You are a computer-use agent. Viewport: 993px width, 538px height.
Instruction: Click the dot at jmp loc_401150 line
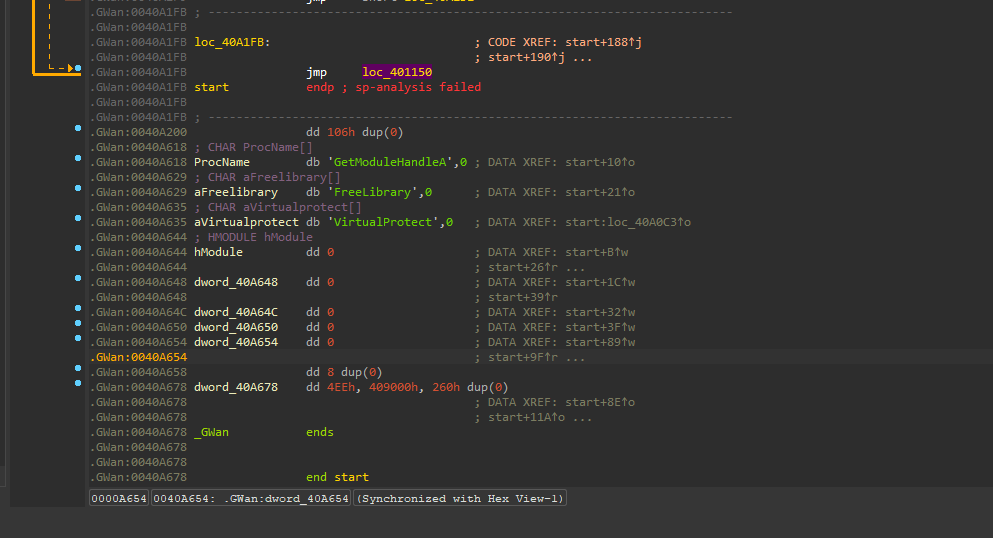click(x=78, y=68)
